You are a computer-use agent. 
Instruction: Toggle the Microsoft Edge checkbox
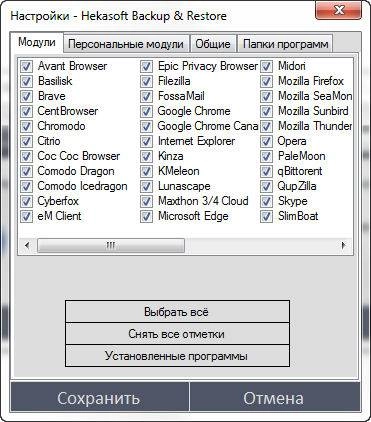tap(146, 216)
